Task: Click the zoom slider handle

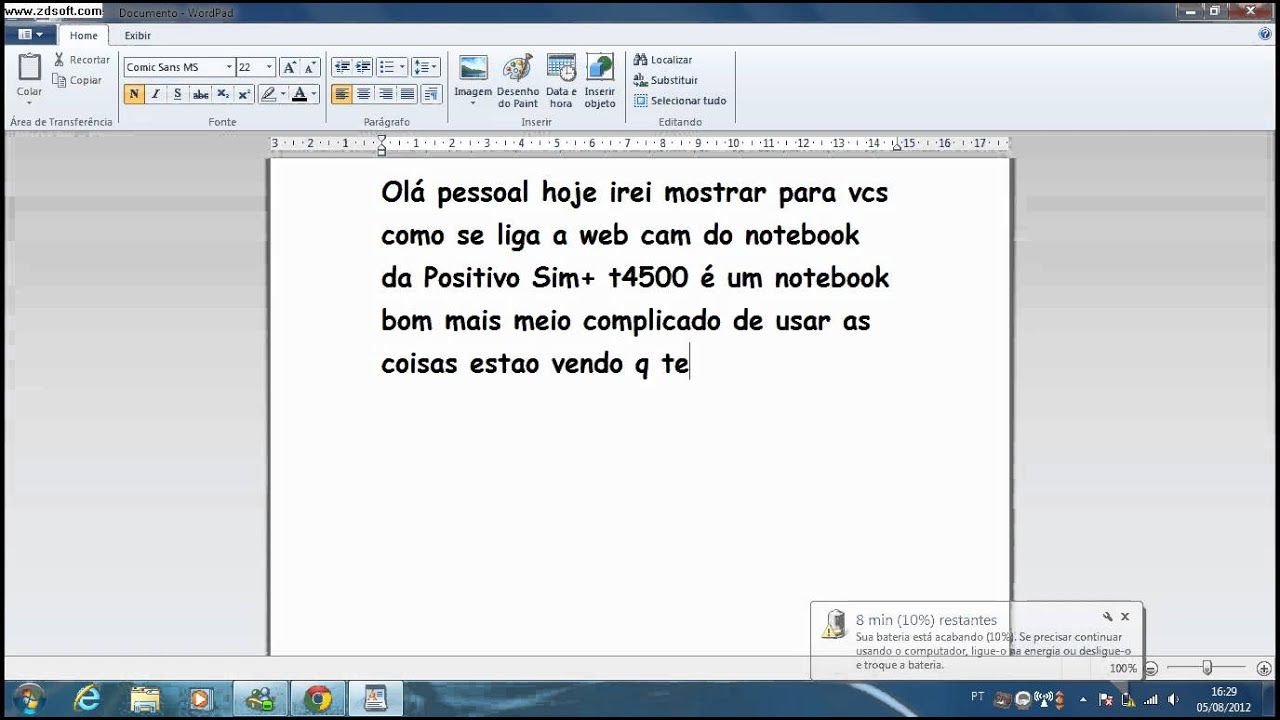Action: coord(1207,668)
